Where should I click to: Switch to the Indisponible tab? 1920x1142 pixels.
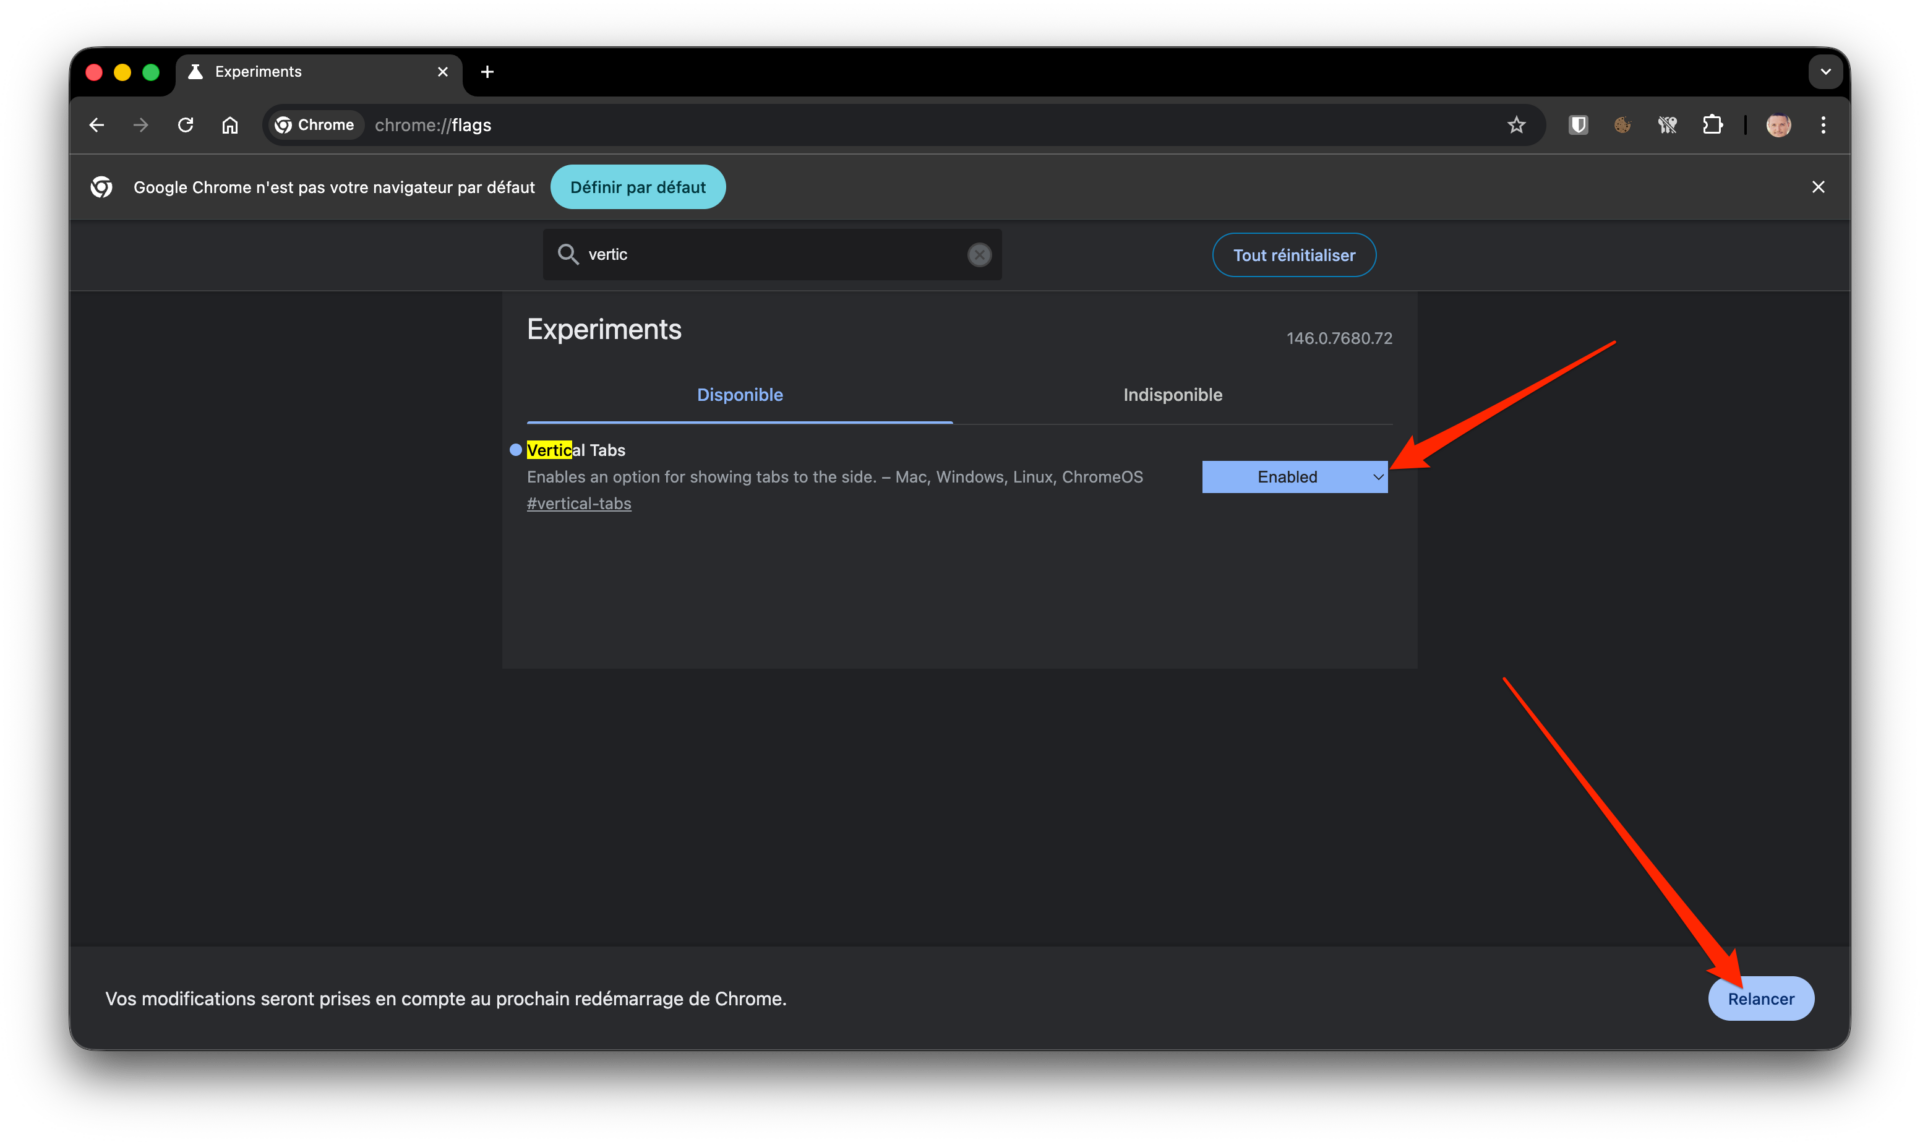pos(1172,394)
